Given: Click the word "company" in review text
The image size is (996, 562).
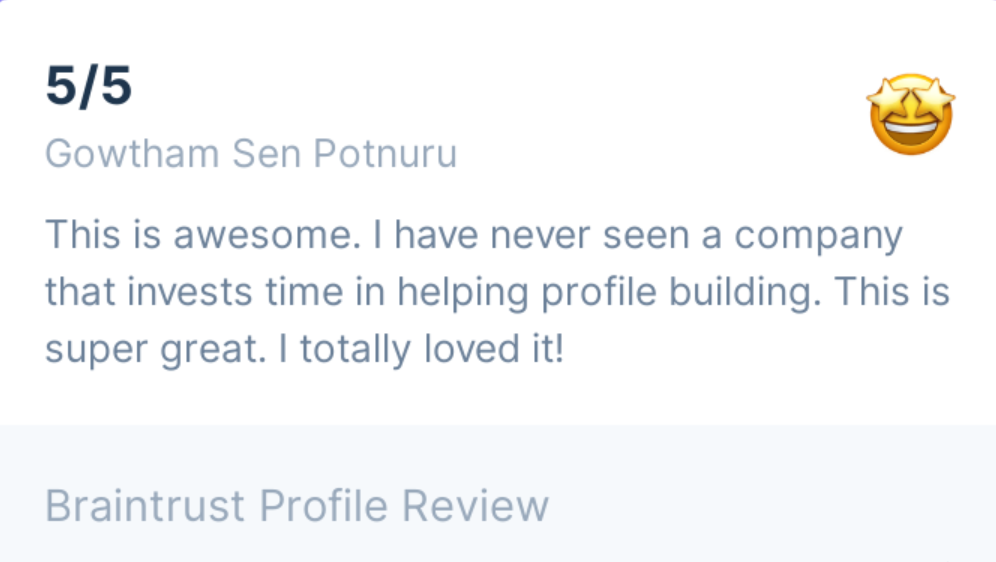Looking at the screenshot, I should 818,236.
